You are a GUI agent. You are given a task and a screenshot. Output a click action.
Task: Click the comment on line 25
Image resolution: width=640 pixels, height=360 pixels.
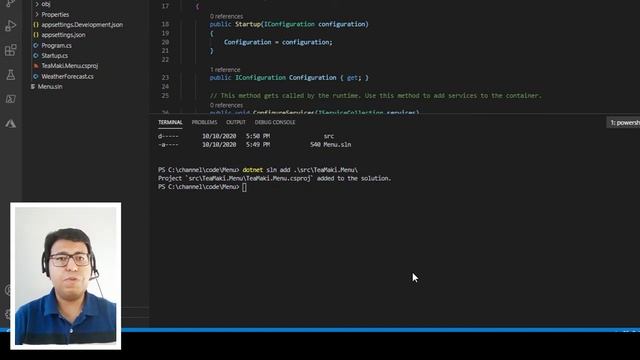(x=376, y=96)
